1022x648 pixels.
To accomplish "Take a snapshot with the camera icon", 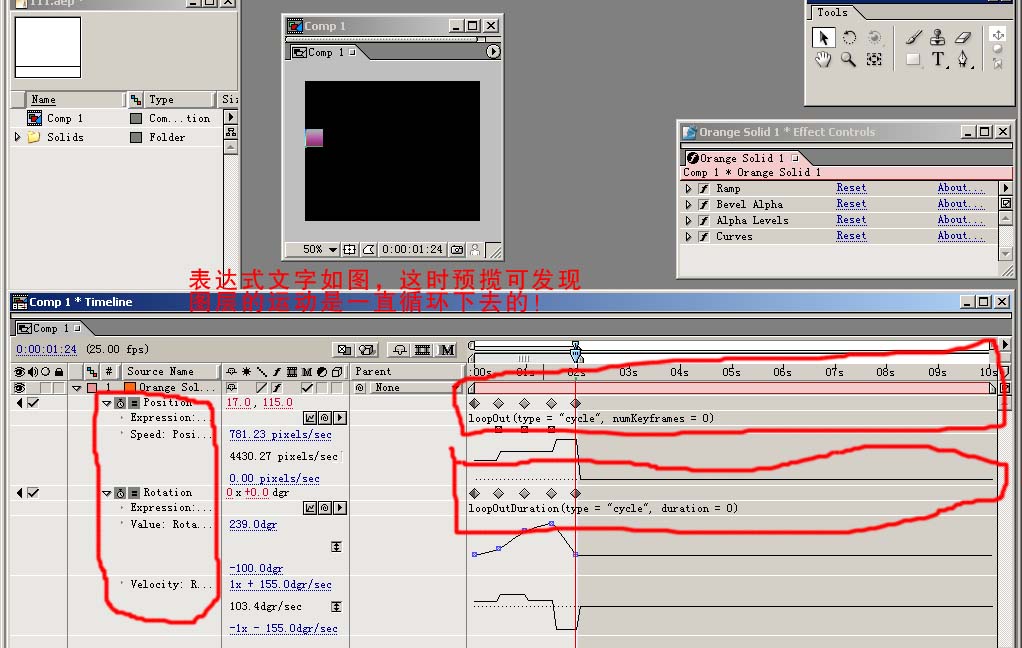I will point(457,249).
